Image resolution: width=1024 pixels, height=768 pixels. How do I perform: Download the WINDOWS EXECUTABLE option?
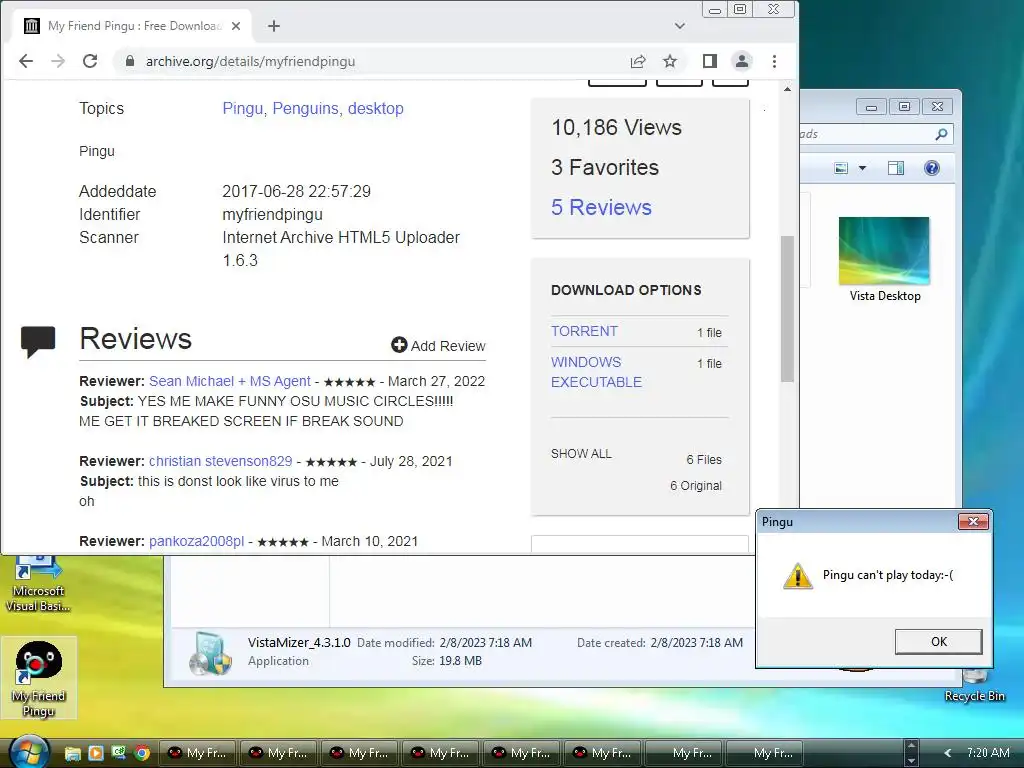pyautogui.click(x=596, y=372)
